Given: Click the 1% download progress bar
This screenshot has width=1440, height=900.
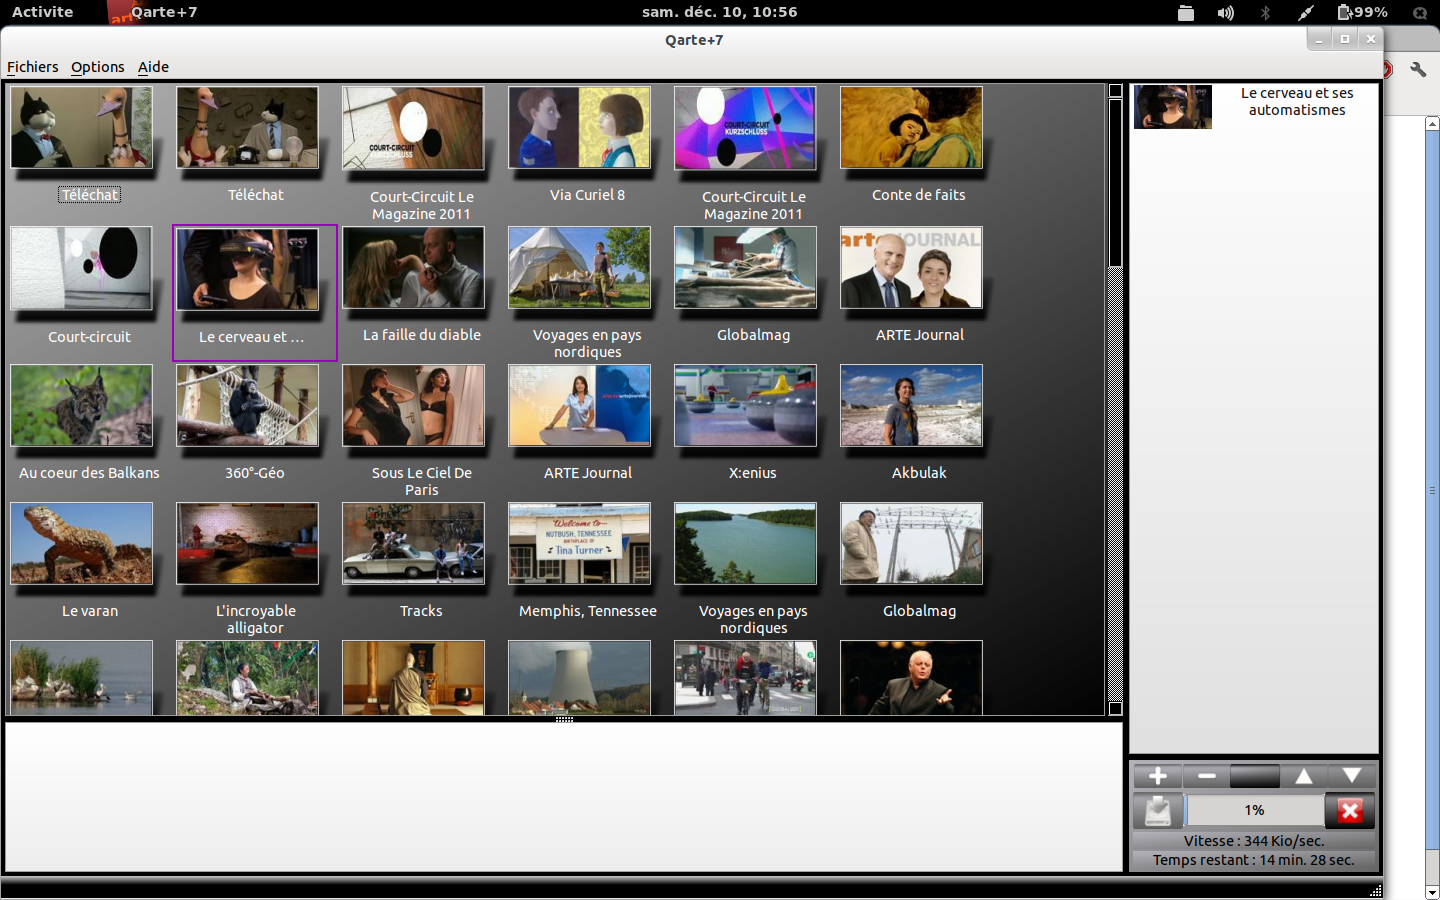Looking at the screenshot, I should [x=1254, y=811].
